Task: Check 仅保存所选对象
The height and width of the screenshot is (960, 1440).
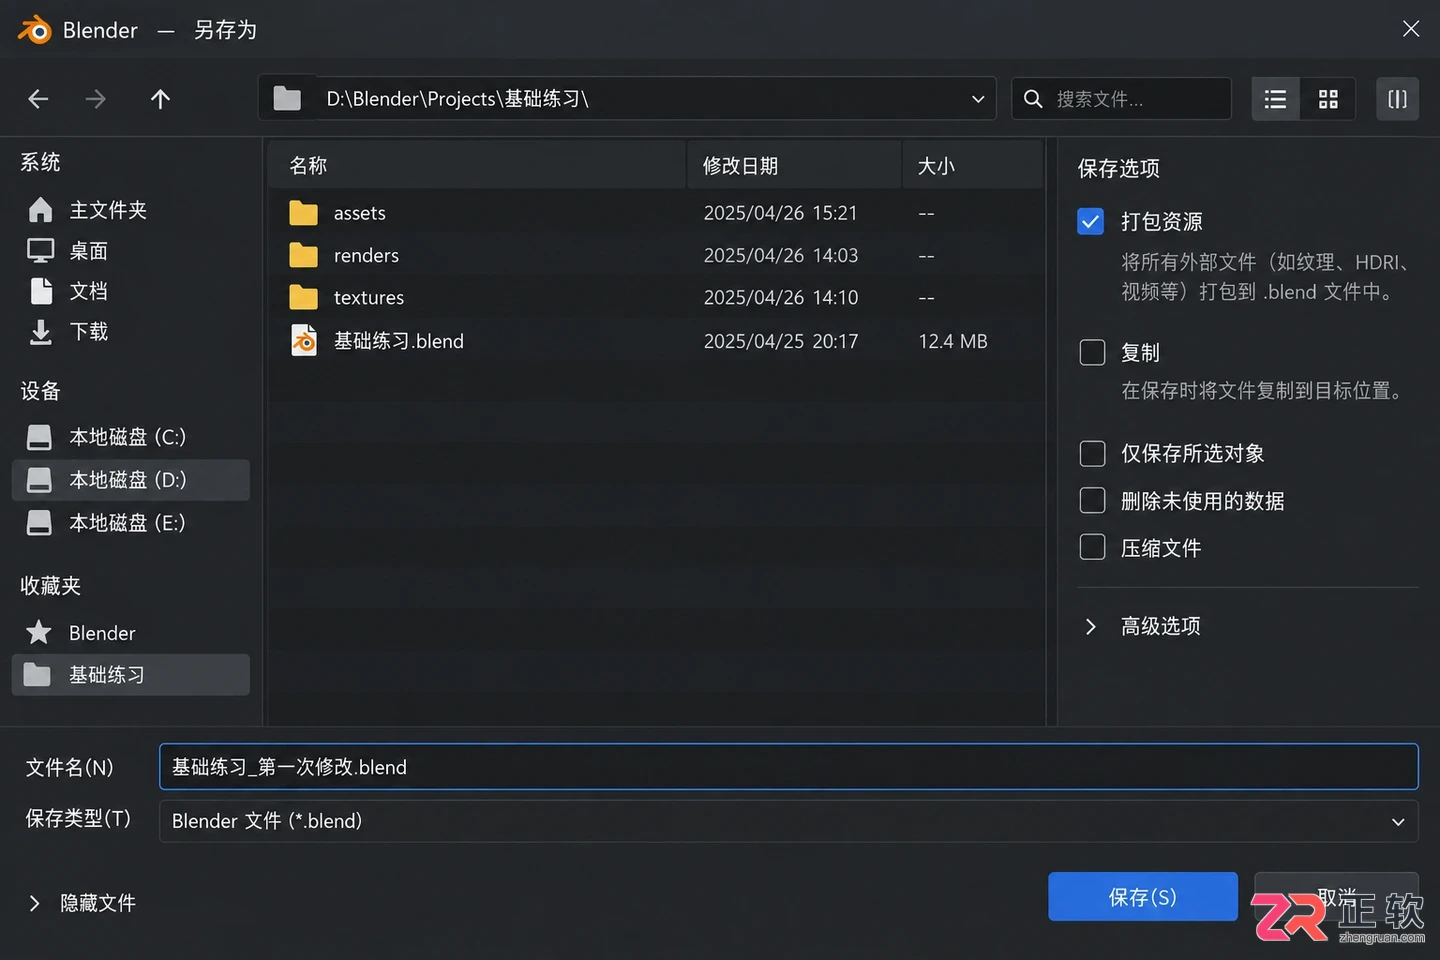Action: [x=1092, y=453]
